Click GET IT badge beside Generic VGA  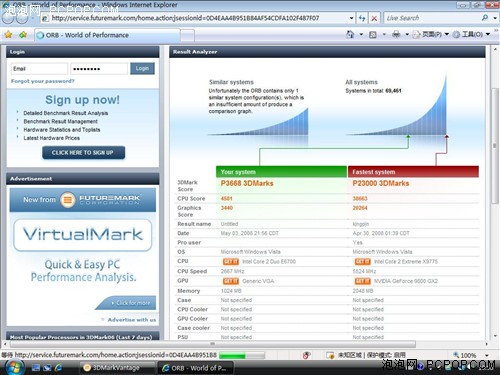pyautogui.click(x=231, y=281)
